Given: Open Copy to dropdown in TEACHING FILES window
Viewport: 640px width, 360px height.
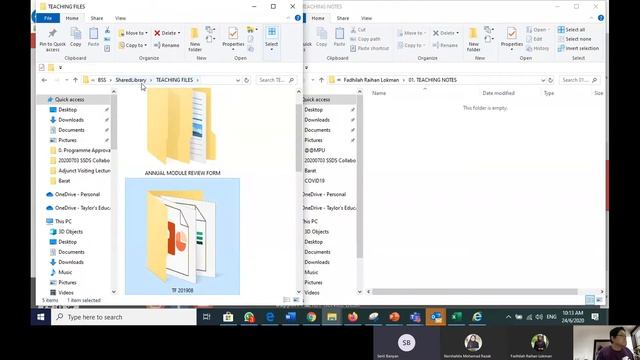Looking at the screenshot, I should click(133, 45).
